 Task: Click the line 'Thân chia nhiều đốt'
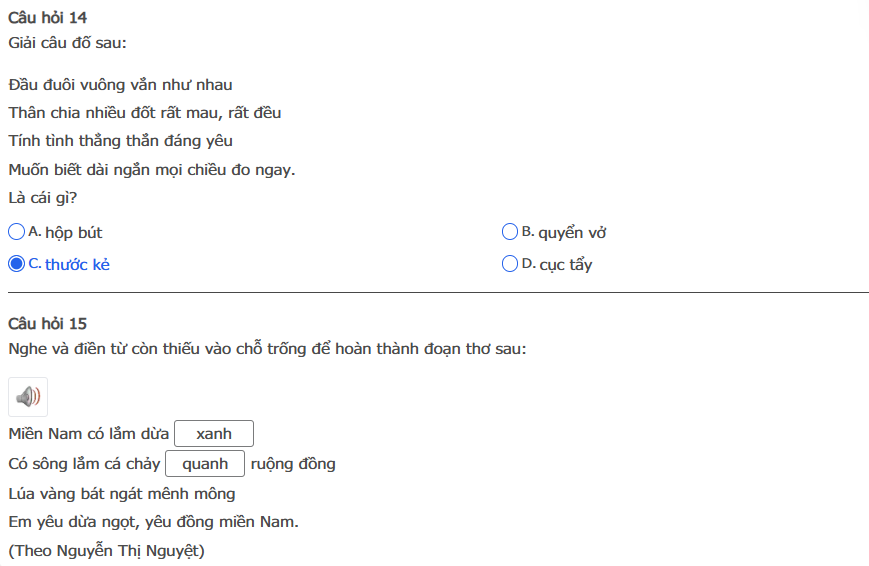pyautogui.click(x=145, y=113)
